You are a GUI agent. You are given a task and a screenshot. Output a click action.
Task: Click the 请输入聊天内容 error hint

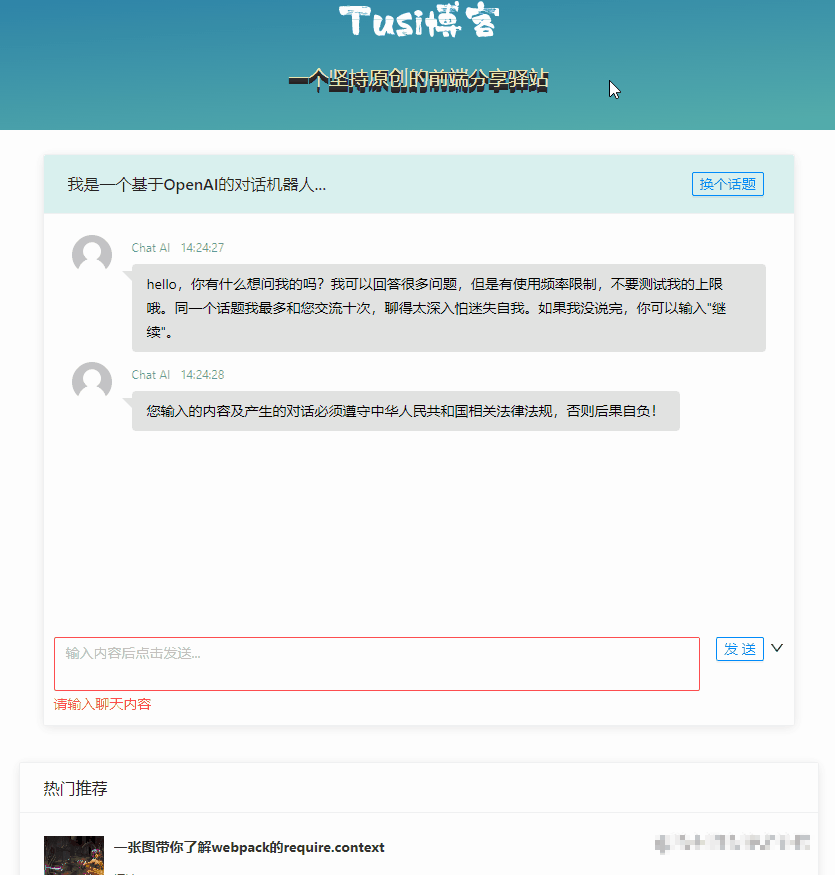point(101,704)
